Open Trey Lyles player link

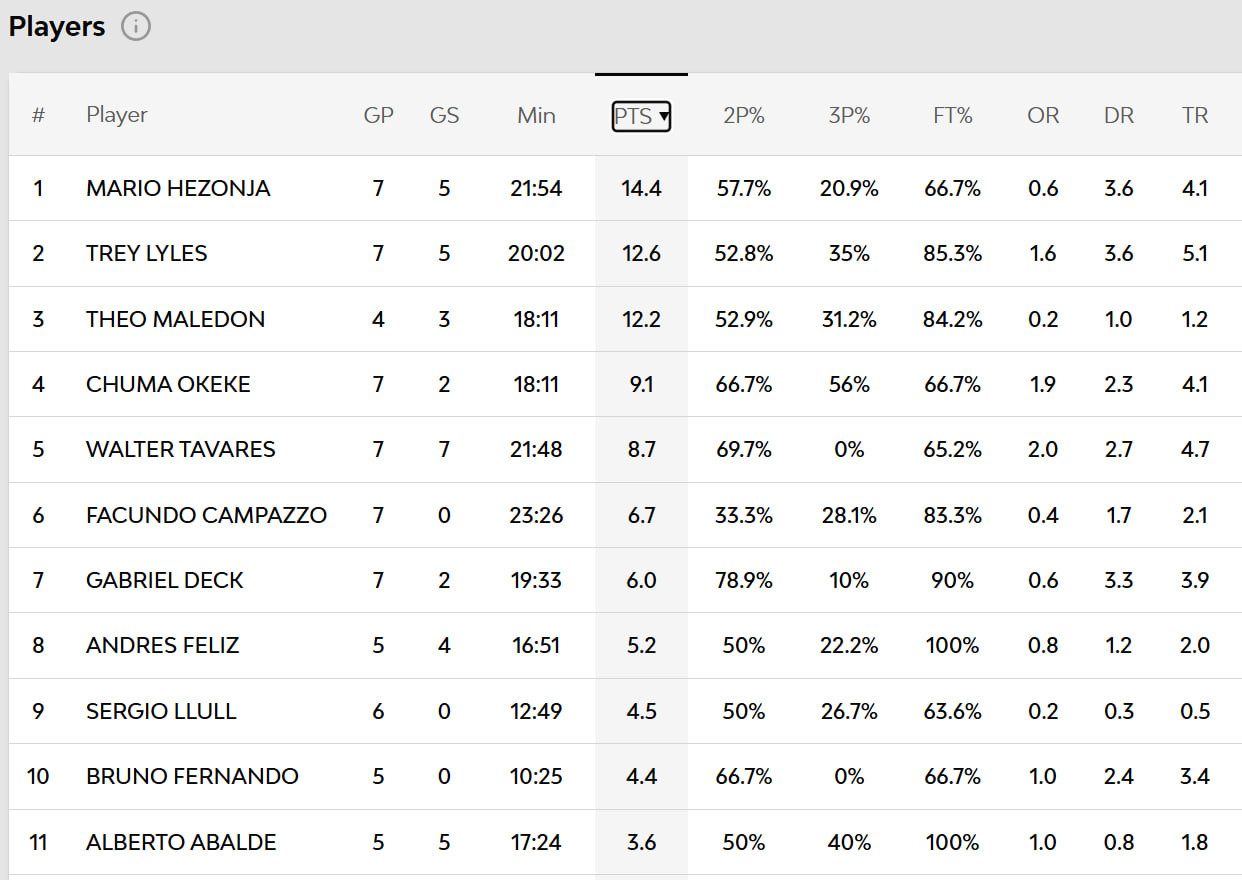[x=147, y=254]
